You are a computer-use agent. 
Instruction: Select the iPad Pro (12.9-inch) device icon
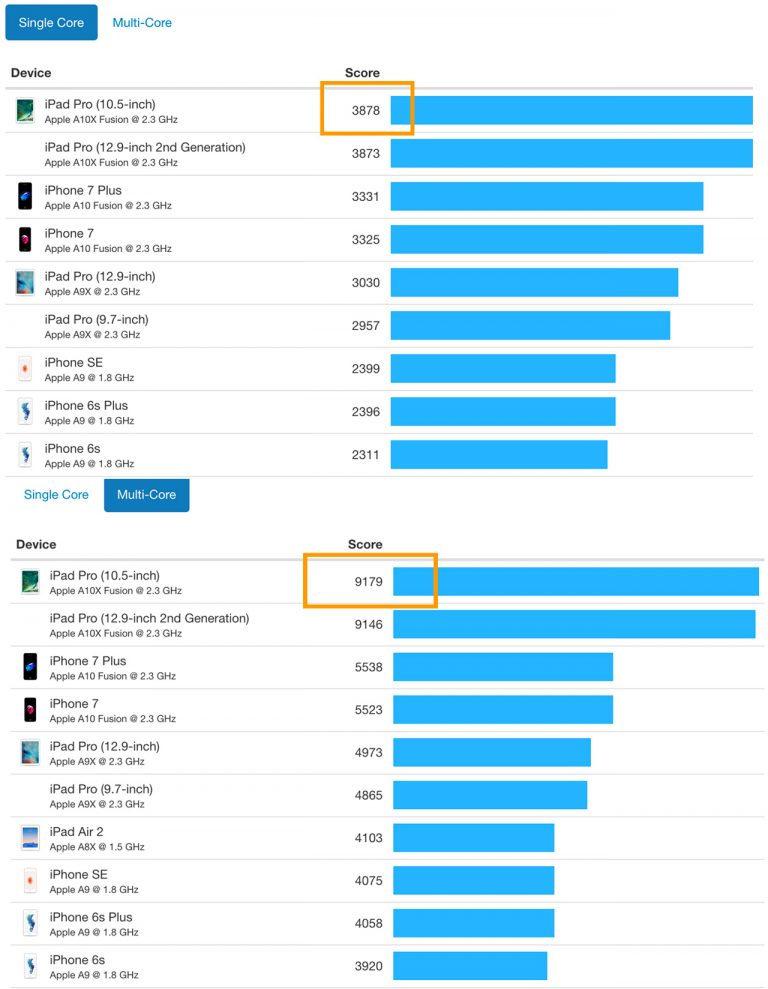(24, 282)
